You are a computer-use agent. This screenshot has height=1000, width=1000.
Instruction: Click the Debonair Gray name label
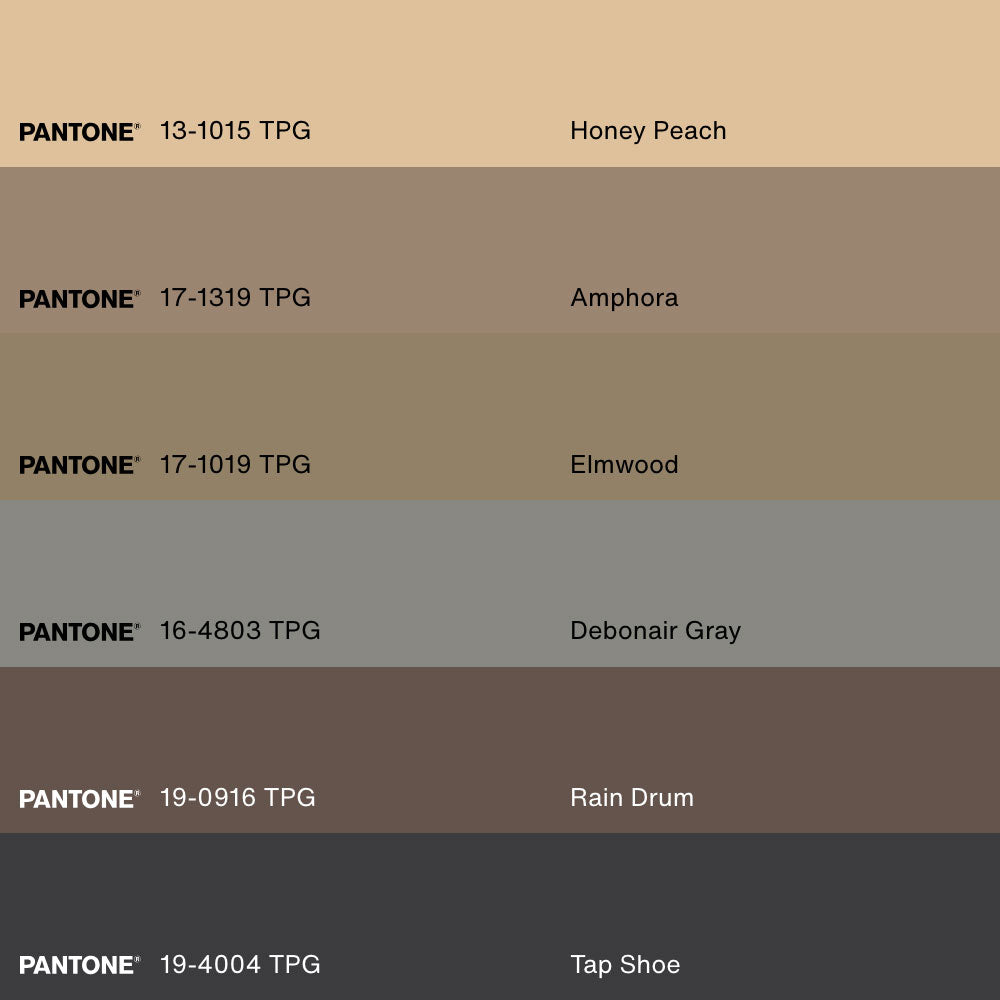point(655,631)
